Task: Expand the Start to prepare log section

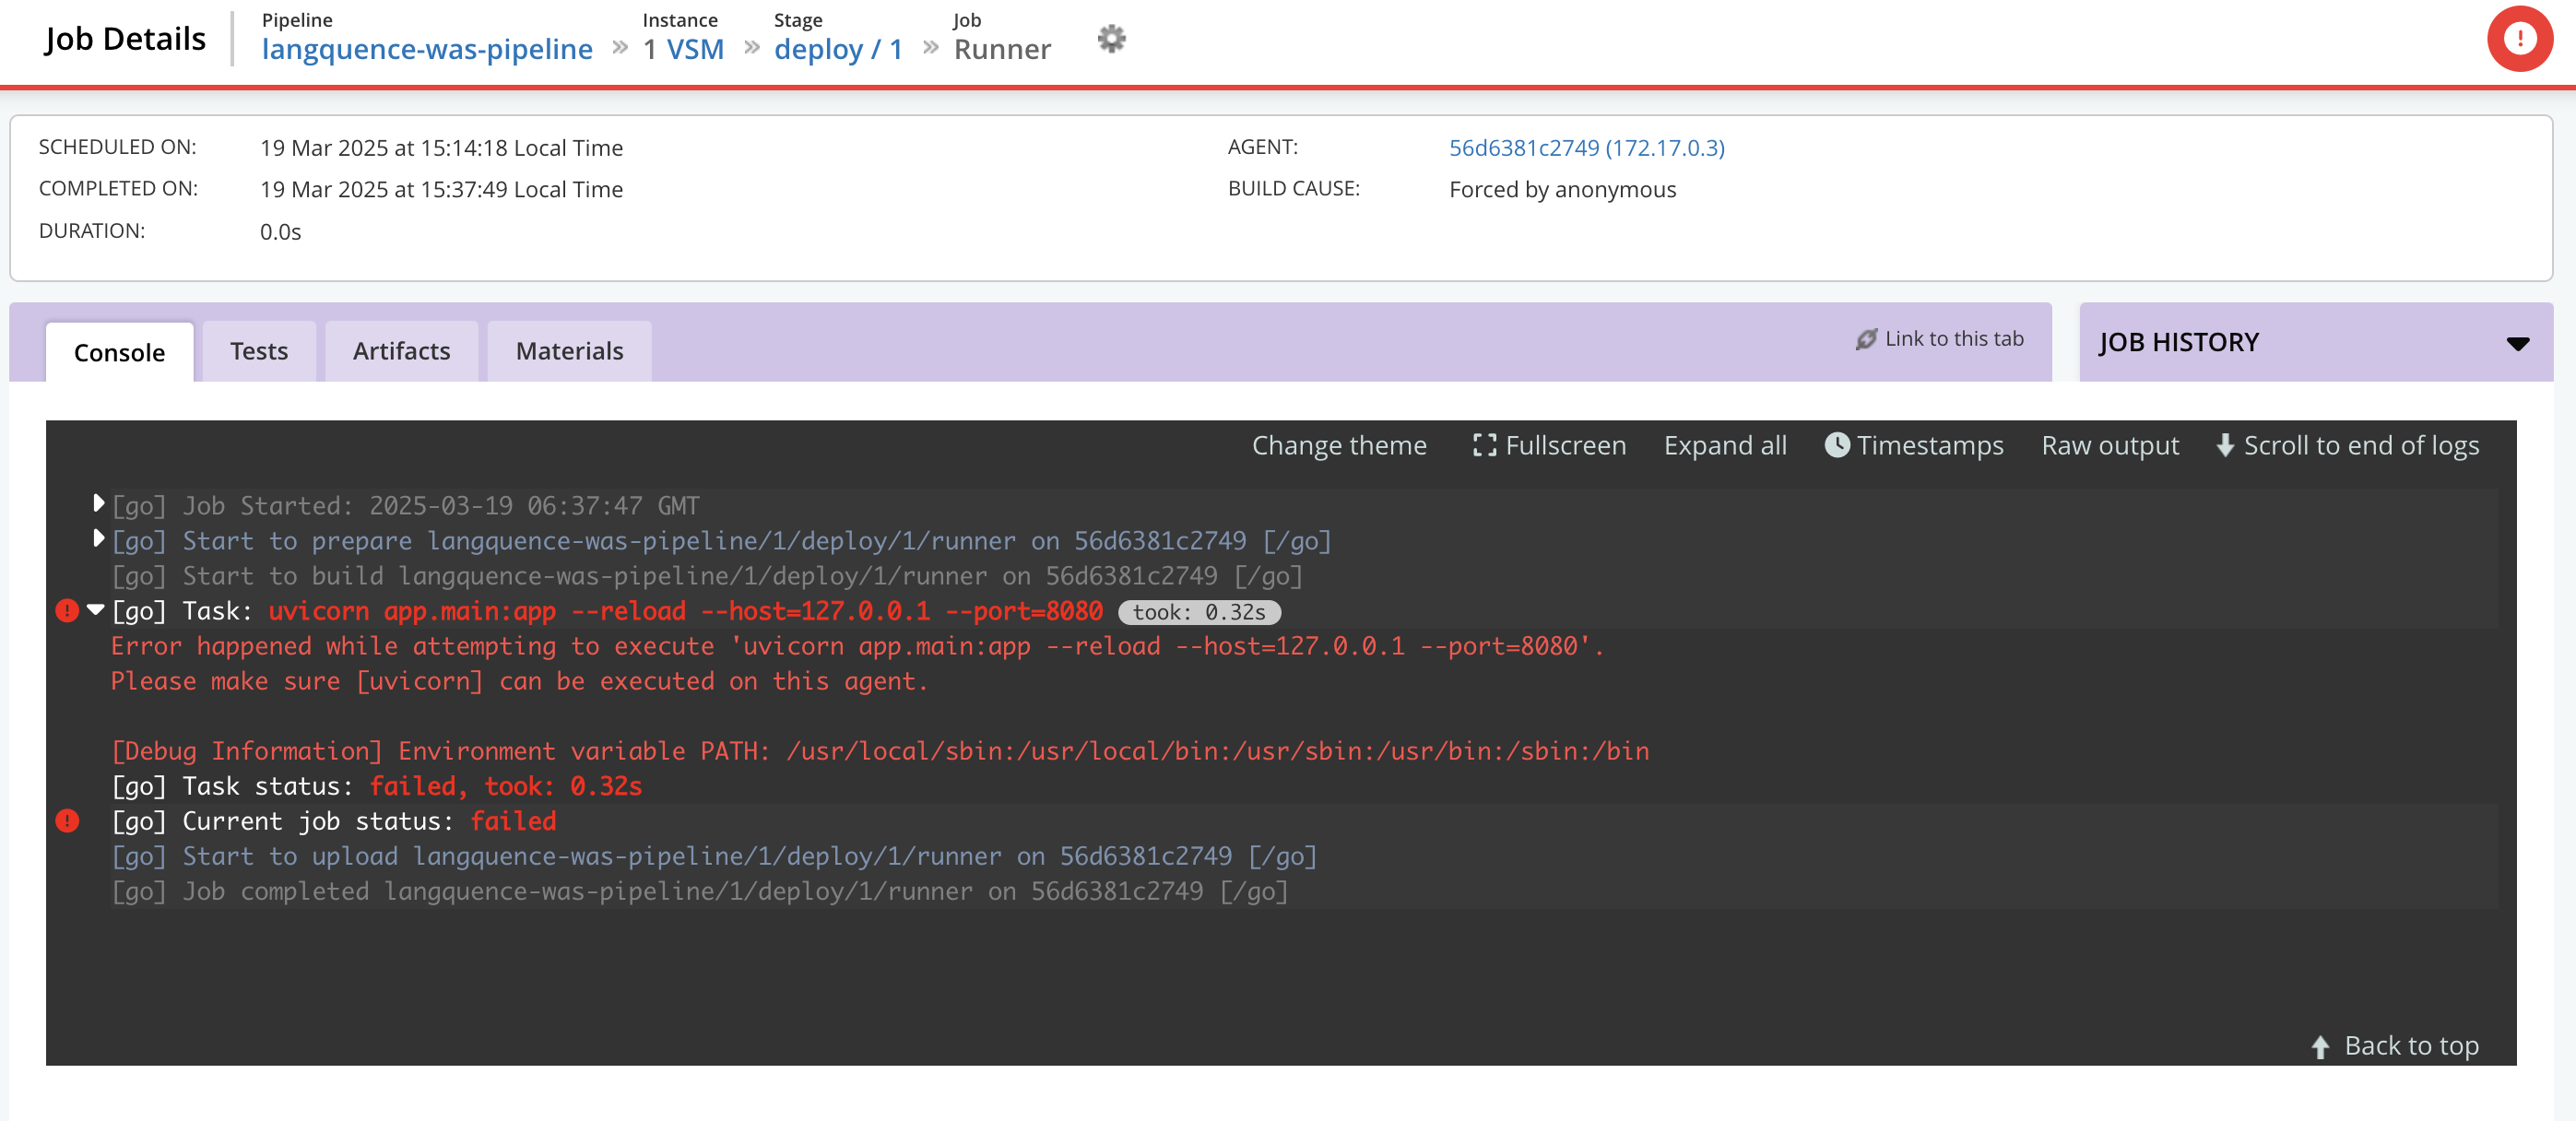Action: [x=98, y=538]
